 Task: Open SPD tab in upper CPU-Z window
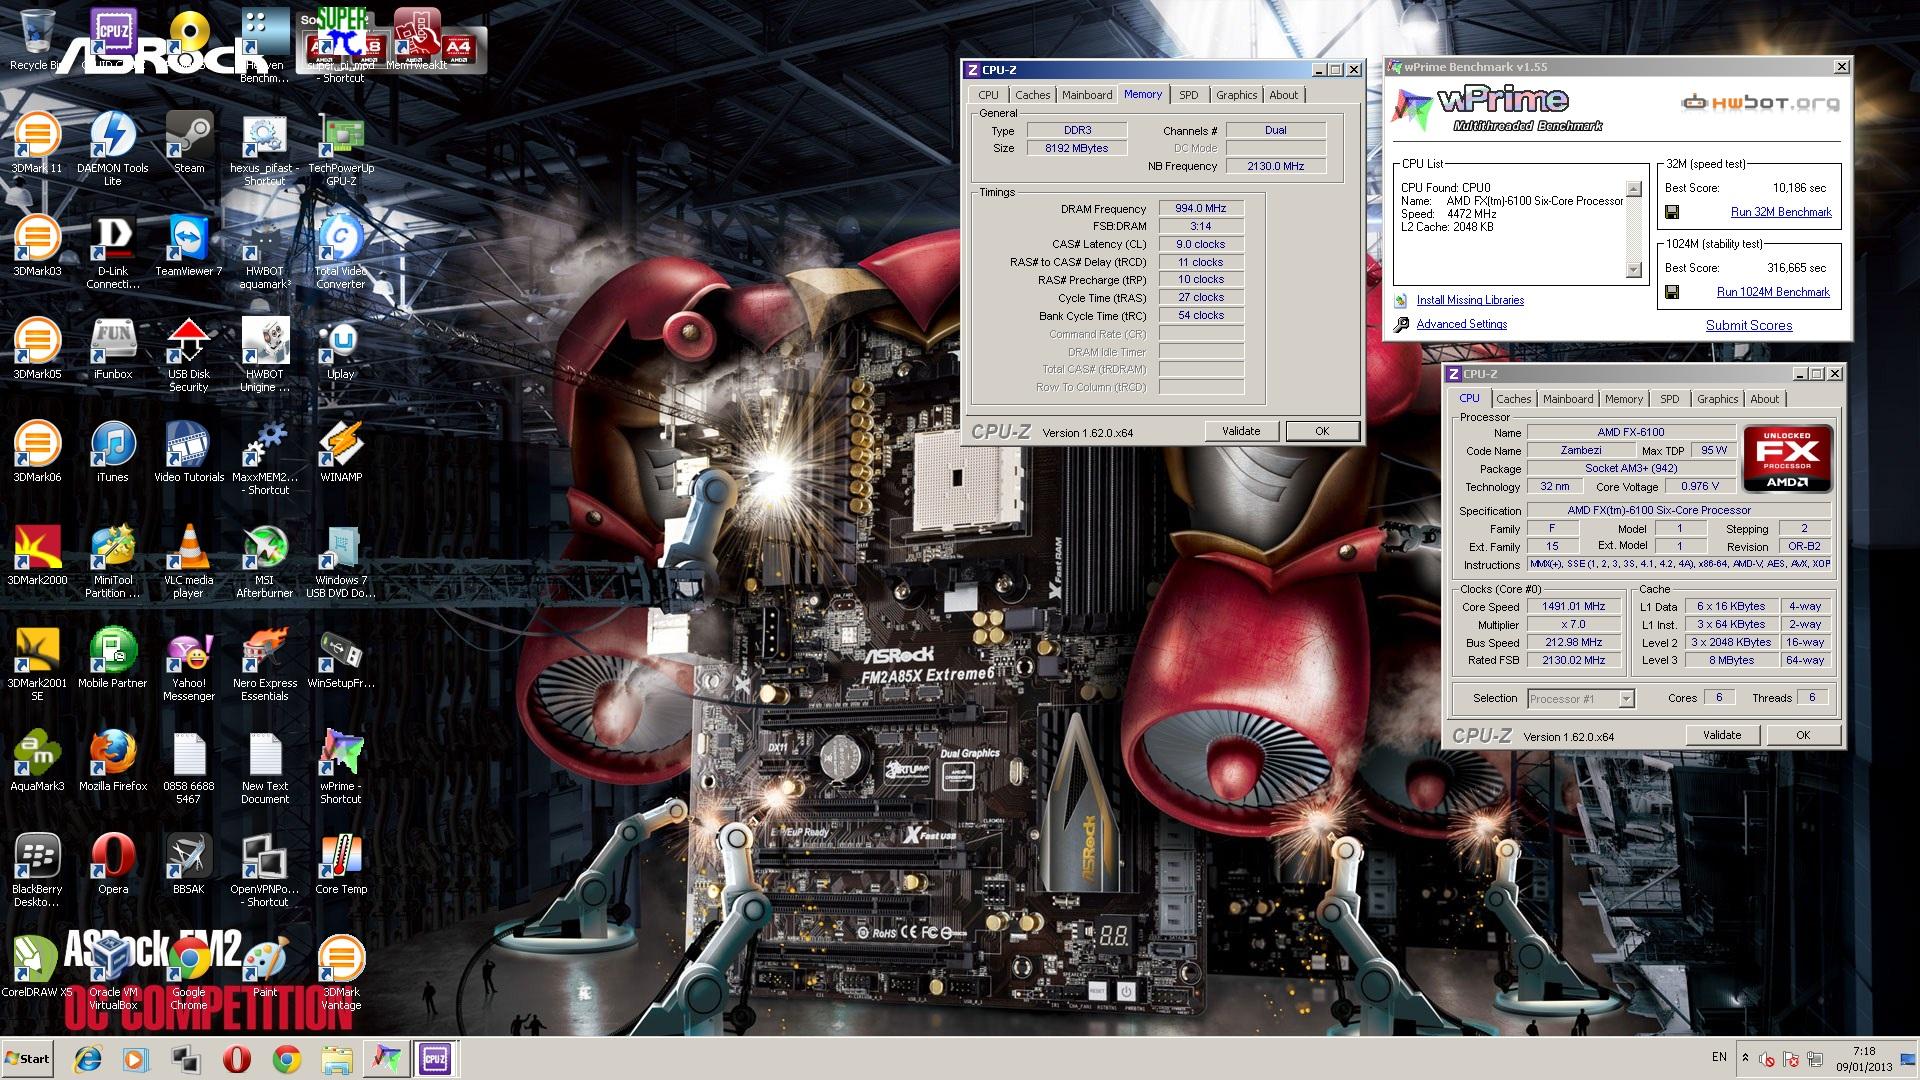[1188, 95]
